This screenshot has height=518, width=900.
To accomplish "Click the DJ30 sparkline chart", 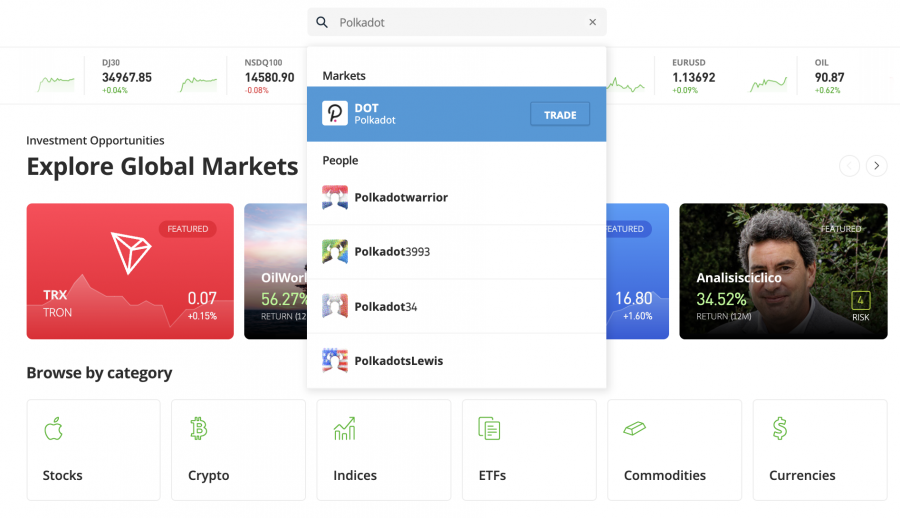I will (199, 84).
